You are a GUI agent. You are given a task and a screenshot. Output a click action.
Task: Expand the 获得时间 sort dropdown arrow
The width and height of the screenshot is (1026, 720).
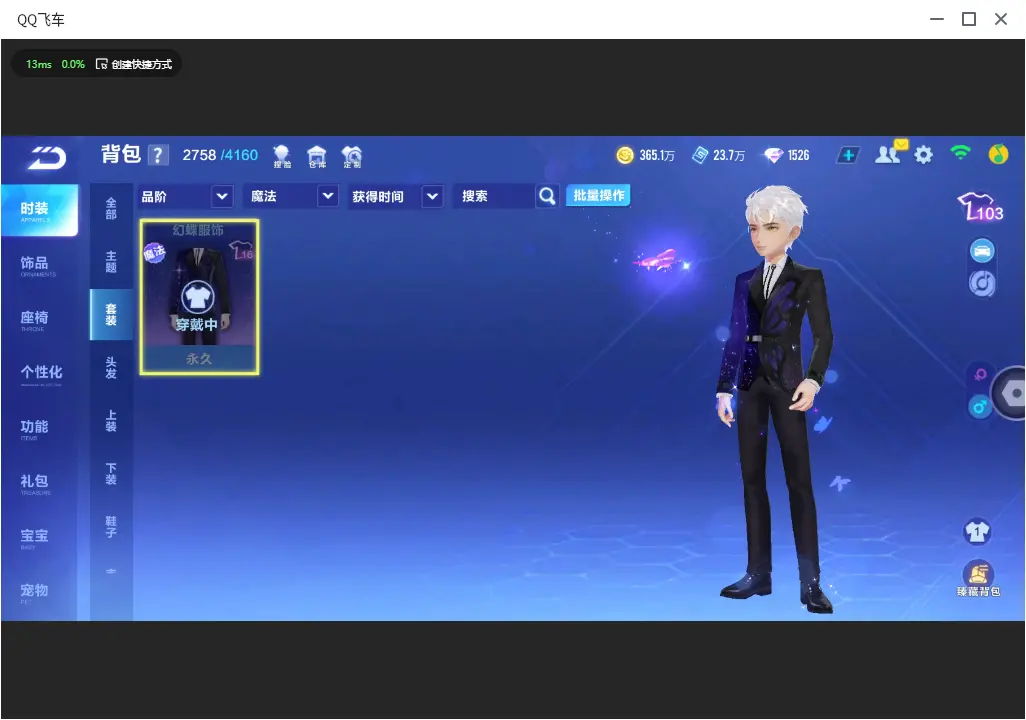point(433,196)
